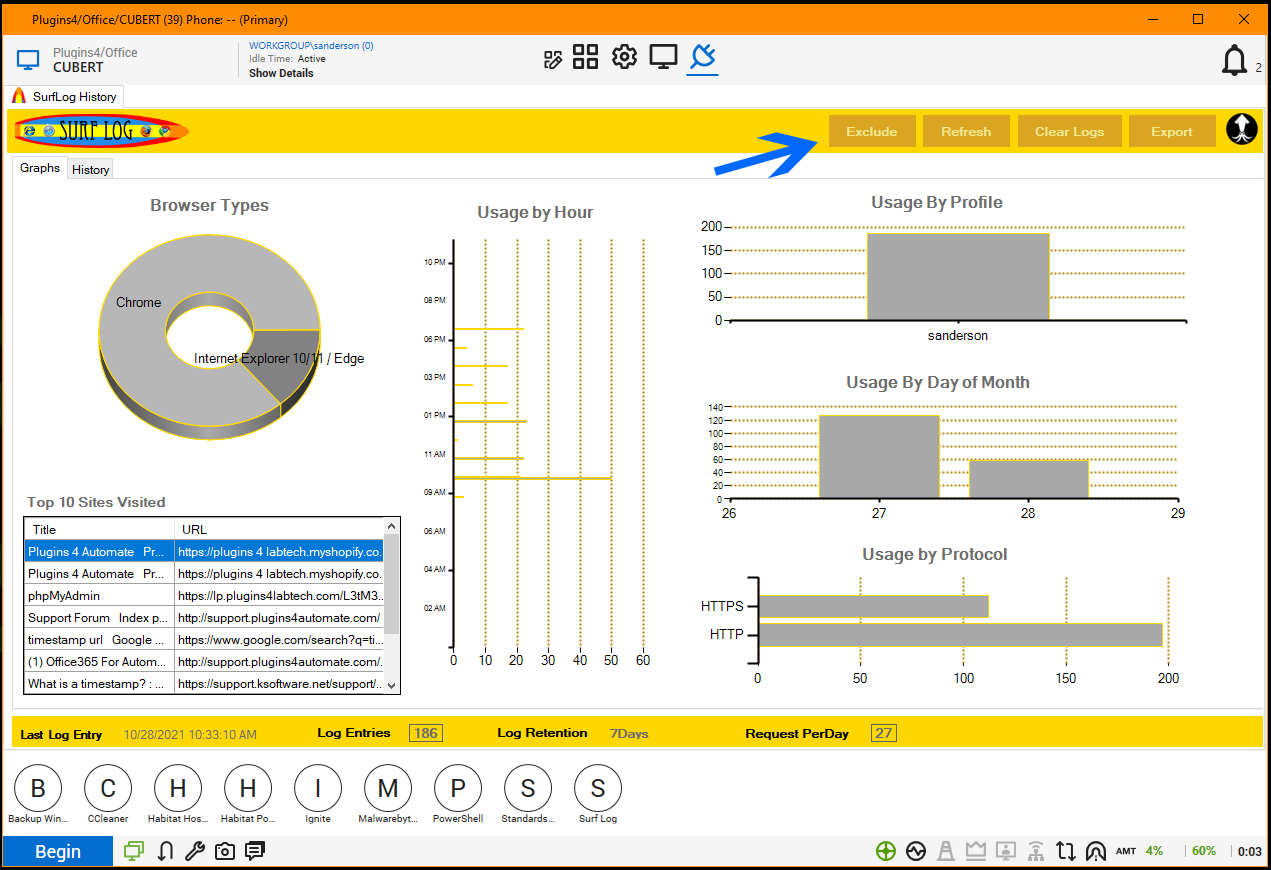Viewport: 1271px width, 870px height.
Task: Click the Log Entries value 186
Action: pyautogui.click(x=426, y=733)
